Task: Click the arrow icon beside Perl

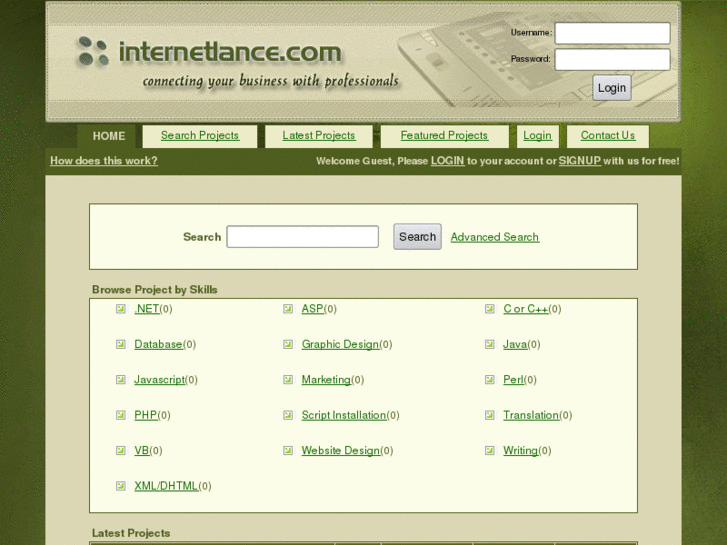Action: [x=490, y=380]
